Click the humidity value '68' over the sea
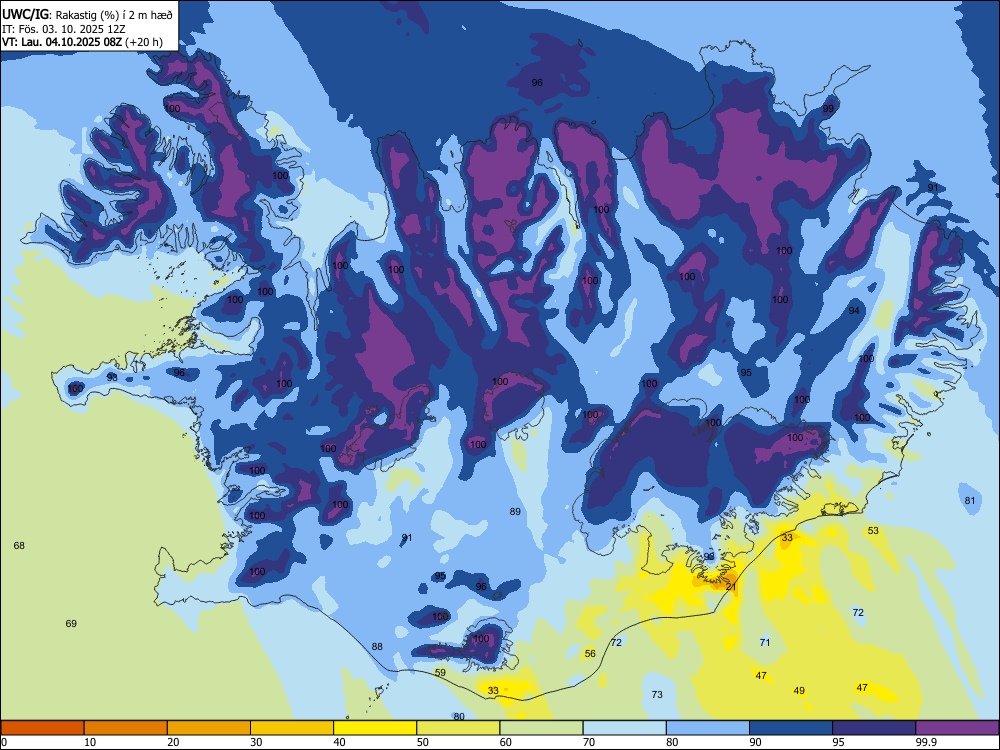Viewport: 1000px width, 750px height. pos(19,545)
